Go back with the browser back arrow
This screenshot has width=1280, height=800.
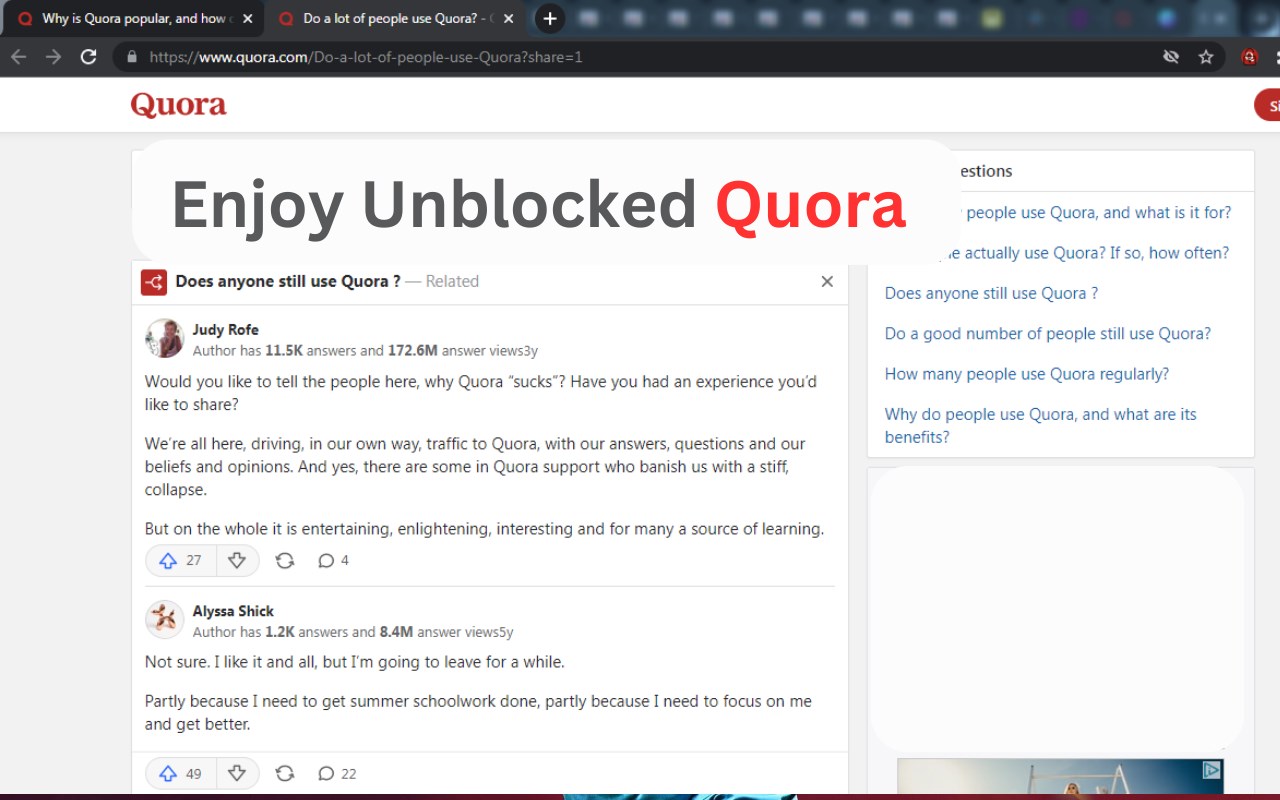pyautogui.click(x=18, y=57)
